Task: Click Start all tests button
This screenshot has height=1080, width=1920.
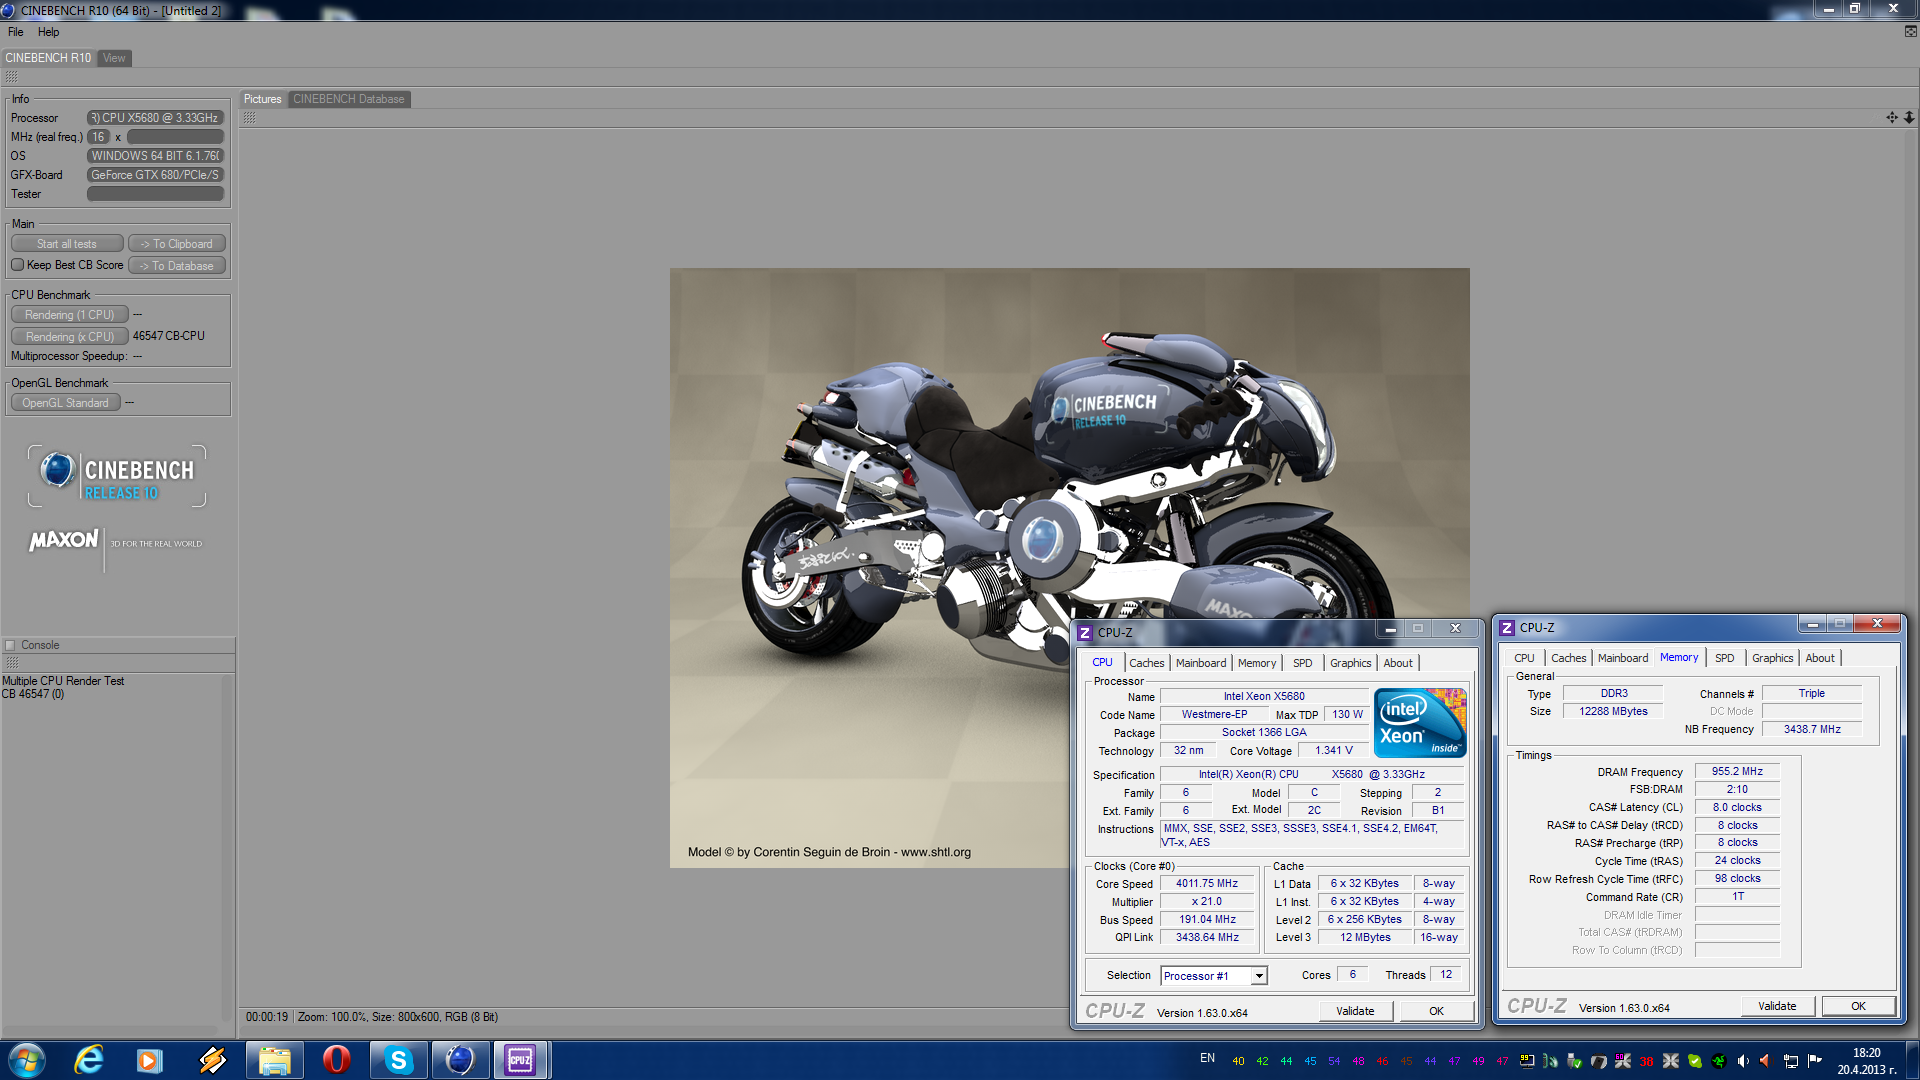Action: click(x=67, y=244)
